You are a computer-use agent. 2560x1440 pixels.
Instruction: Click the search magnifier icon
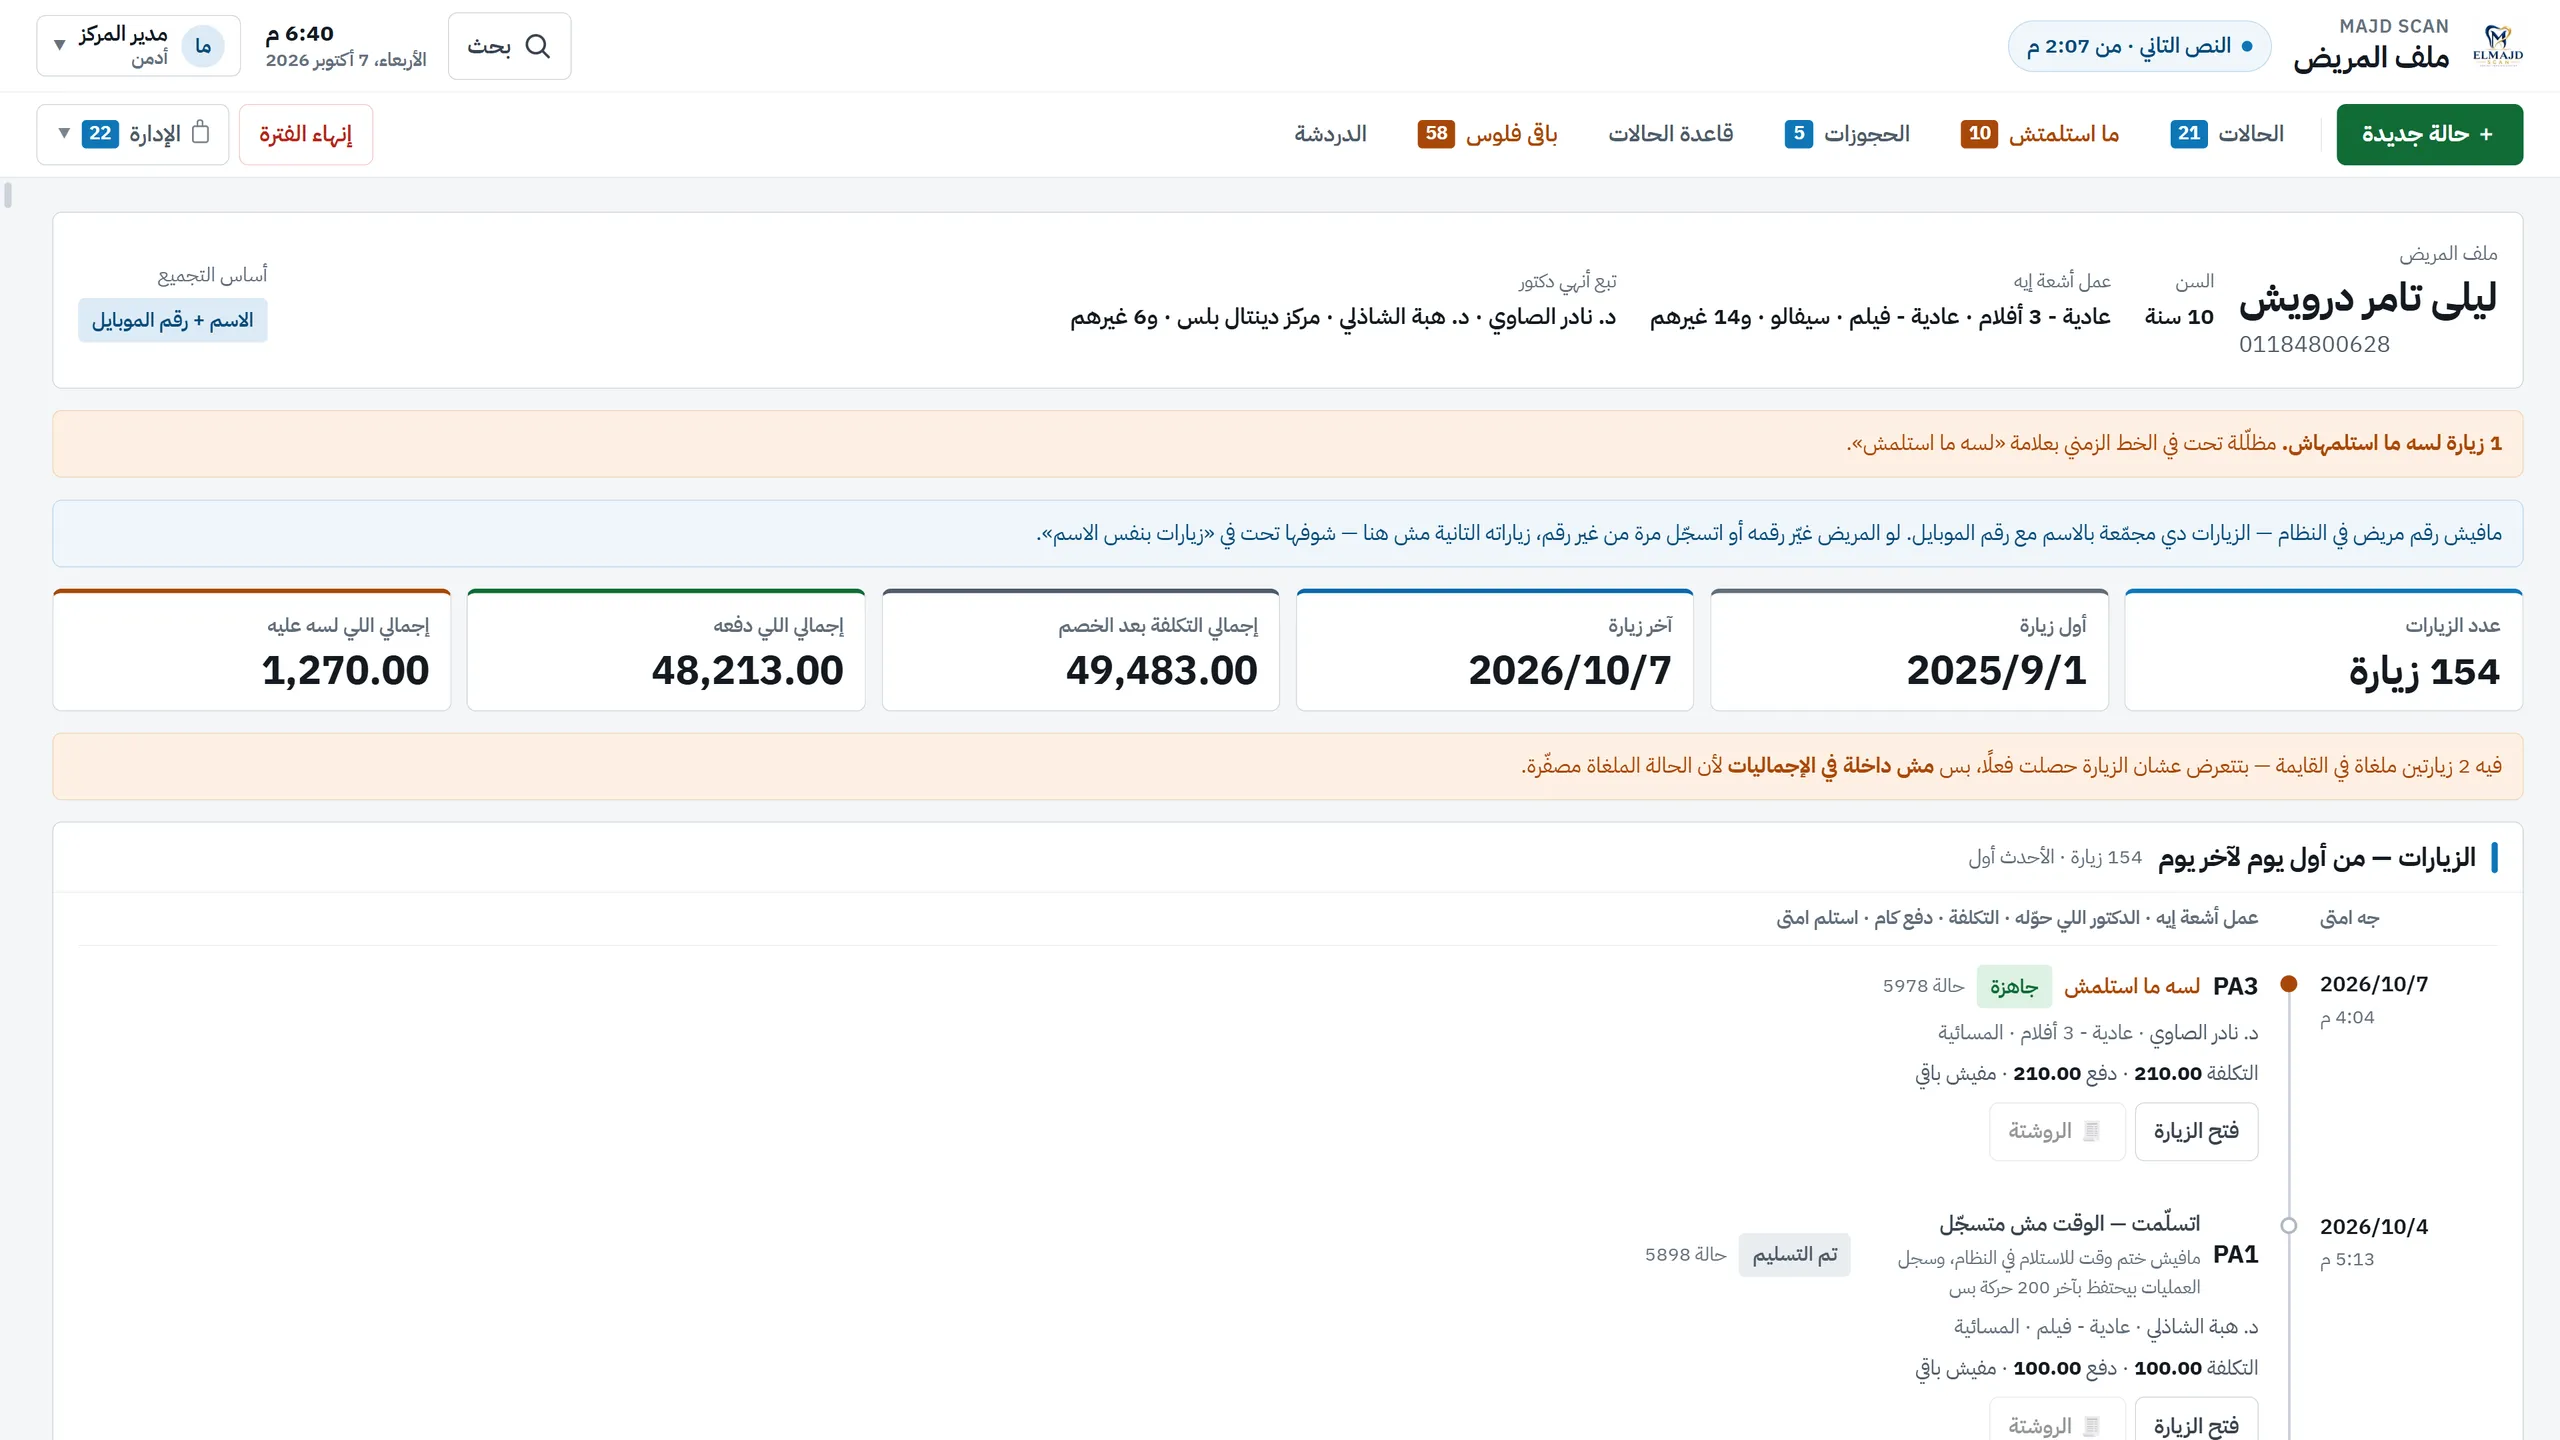pyautogui.click(x=538, y=46)
